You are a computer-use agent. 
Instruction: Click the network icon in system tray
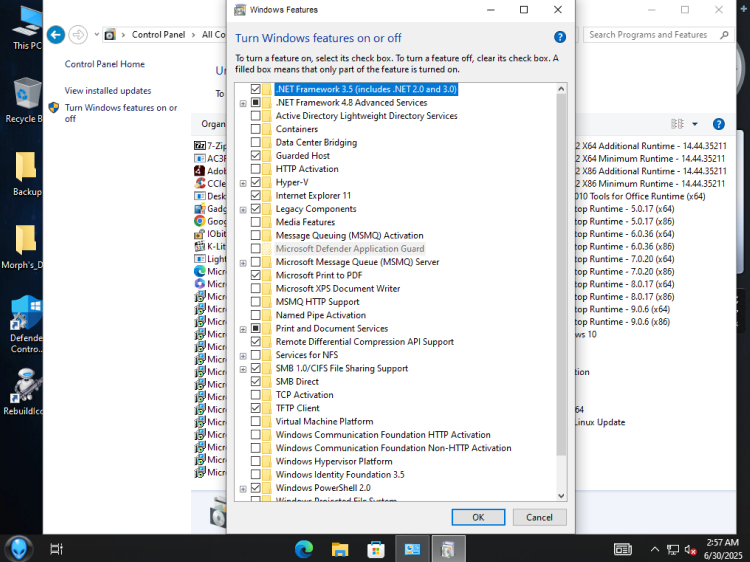coord(673,550)
